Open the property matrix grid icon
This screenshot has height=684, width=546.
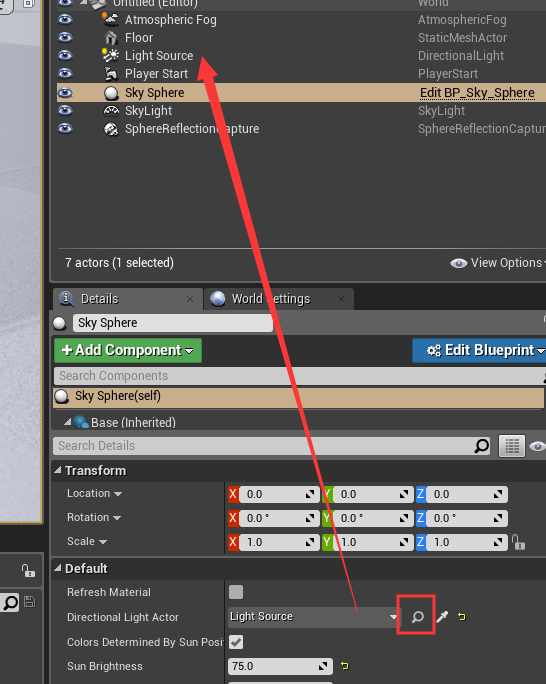tap(512, 445)
